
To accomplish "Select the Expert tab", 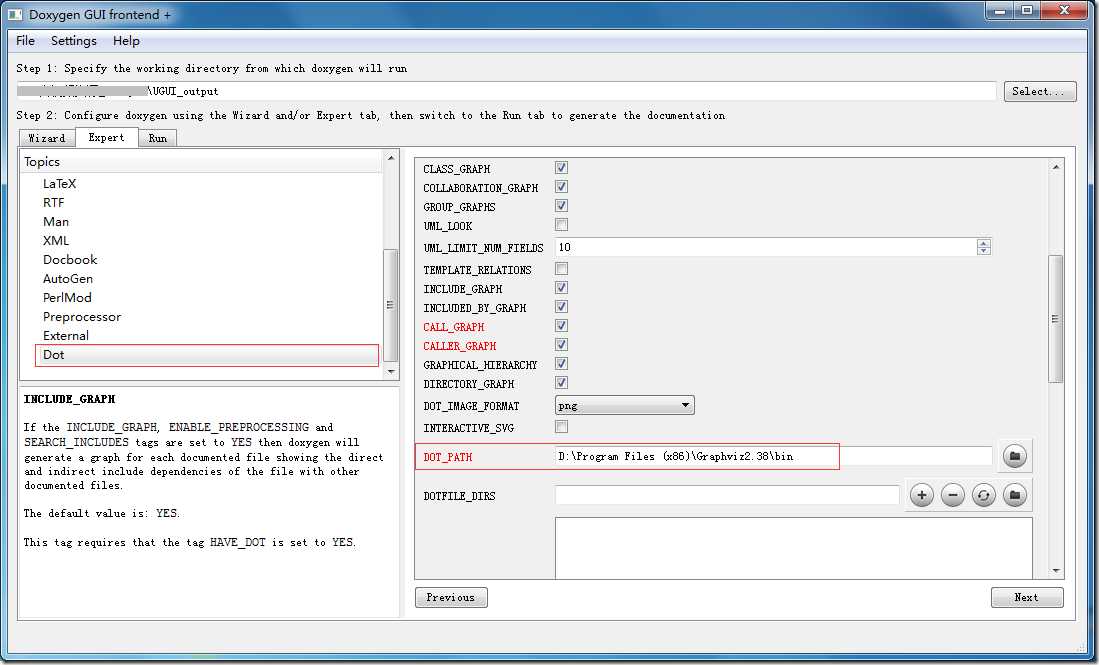I will tap(107, 137).
